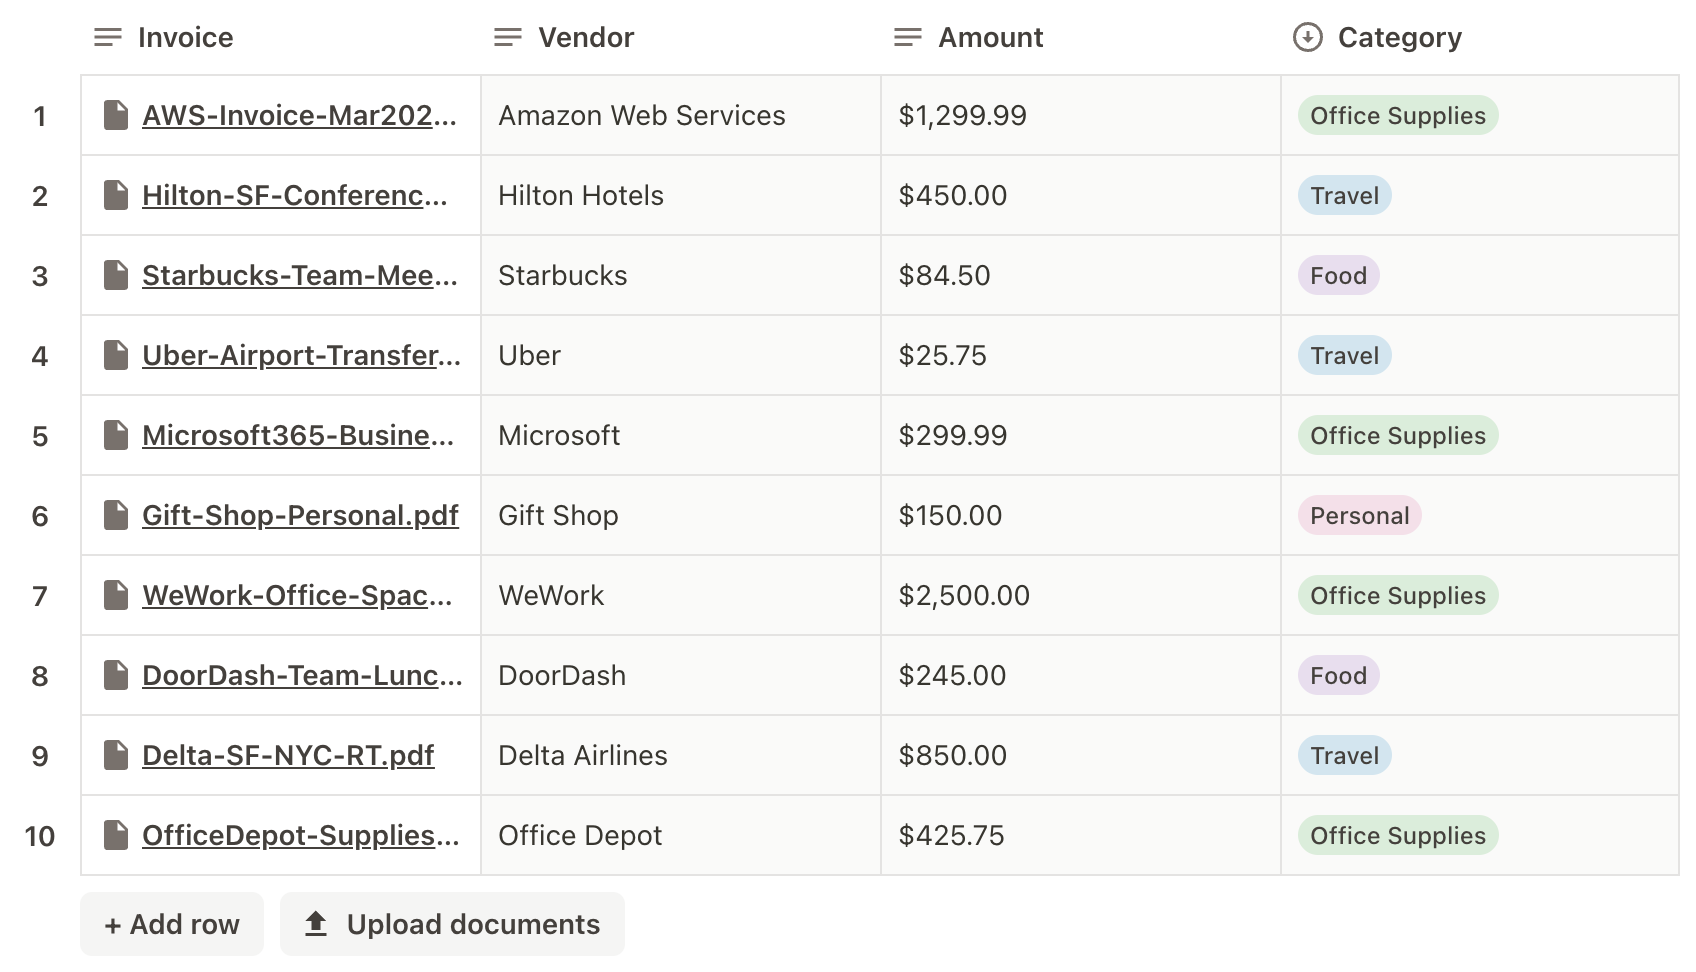This screenshot has width=1696, height=972.
Task: Click the upload arrow icon in Upload documents
Action: pyautogui.click(x=316, y=923)
